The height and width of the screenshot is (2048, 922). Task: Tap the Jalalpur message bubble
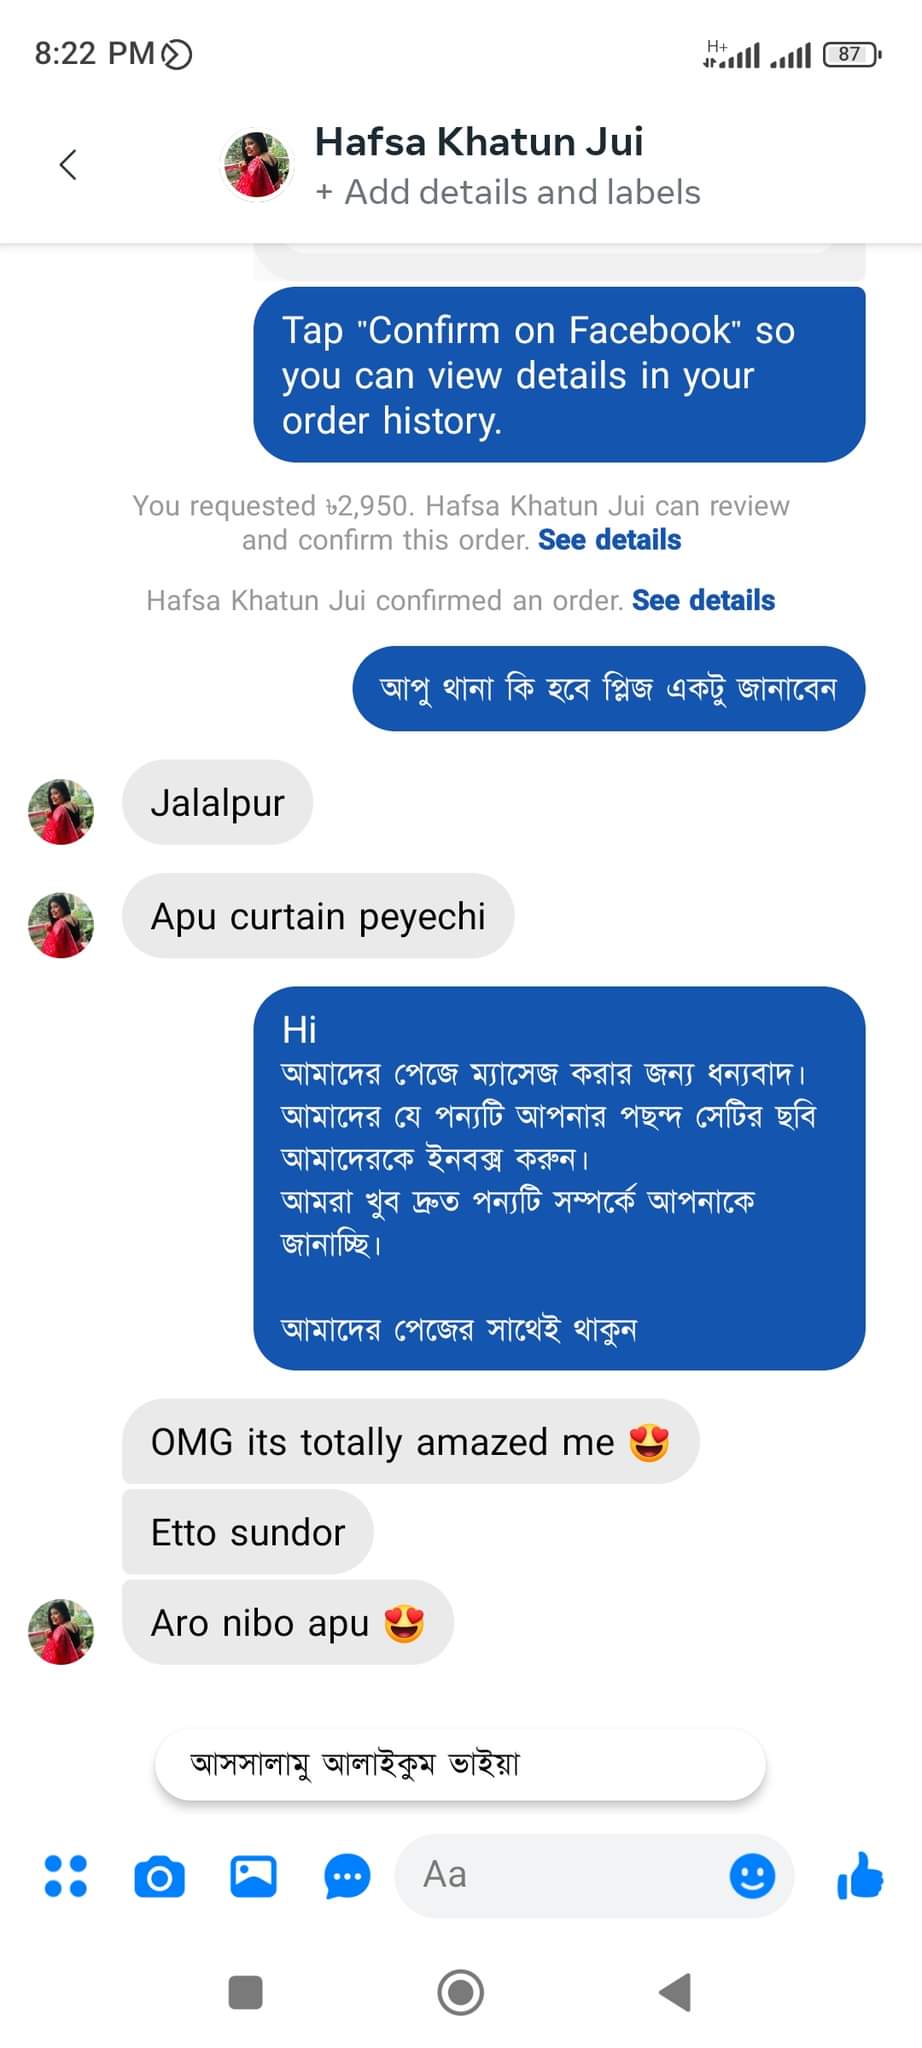(217, 803)
